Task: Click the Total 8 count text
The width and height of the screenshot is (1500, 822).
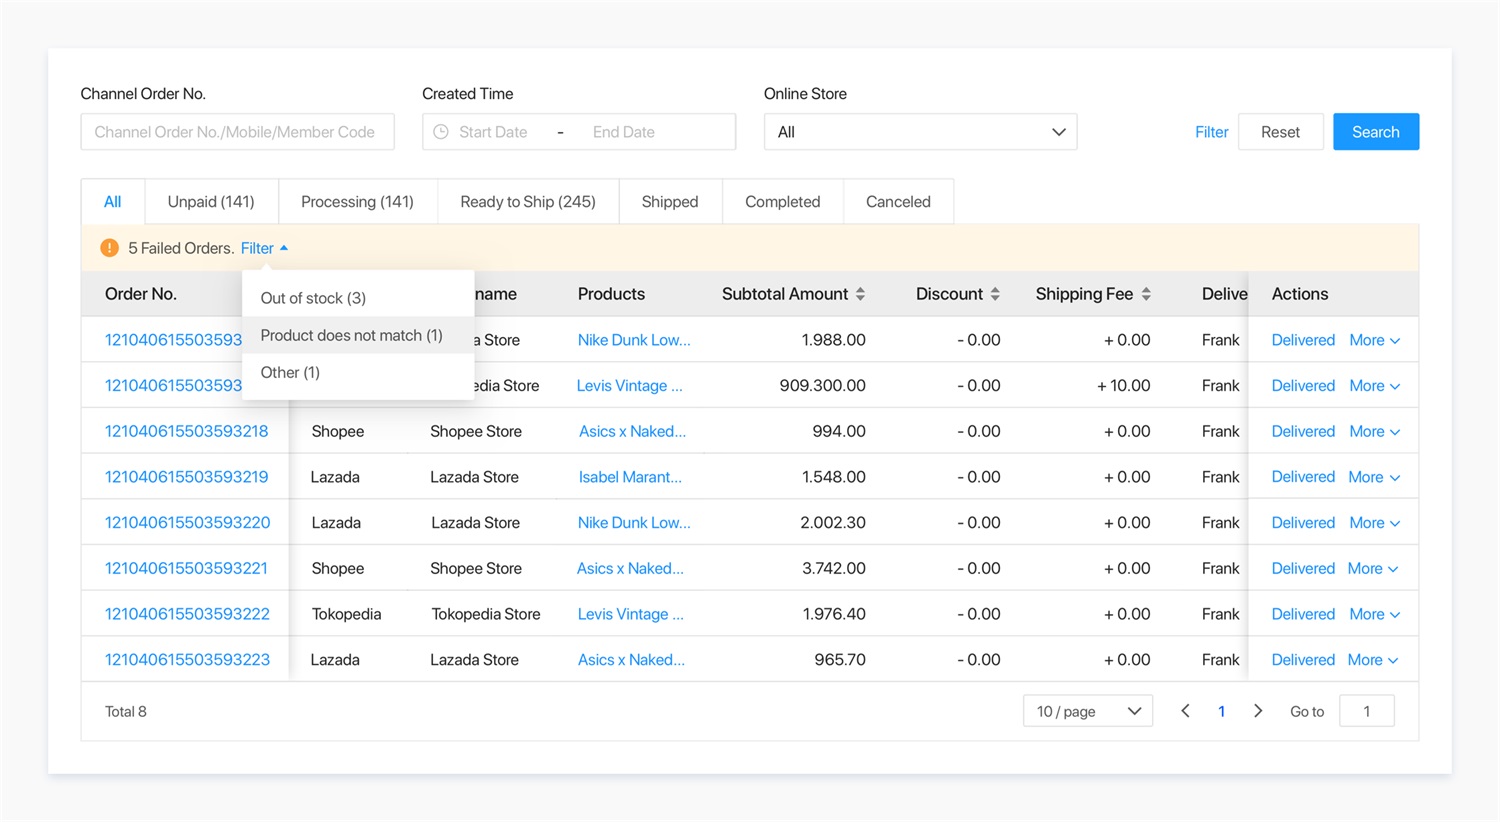Action: click(126, 712)
